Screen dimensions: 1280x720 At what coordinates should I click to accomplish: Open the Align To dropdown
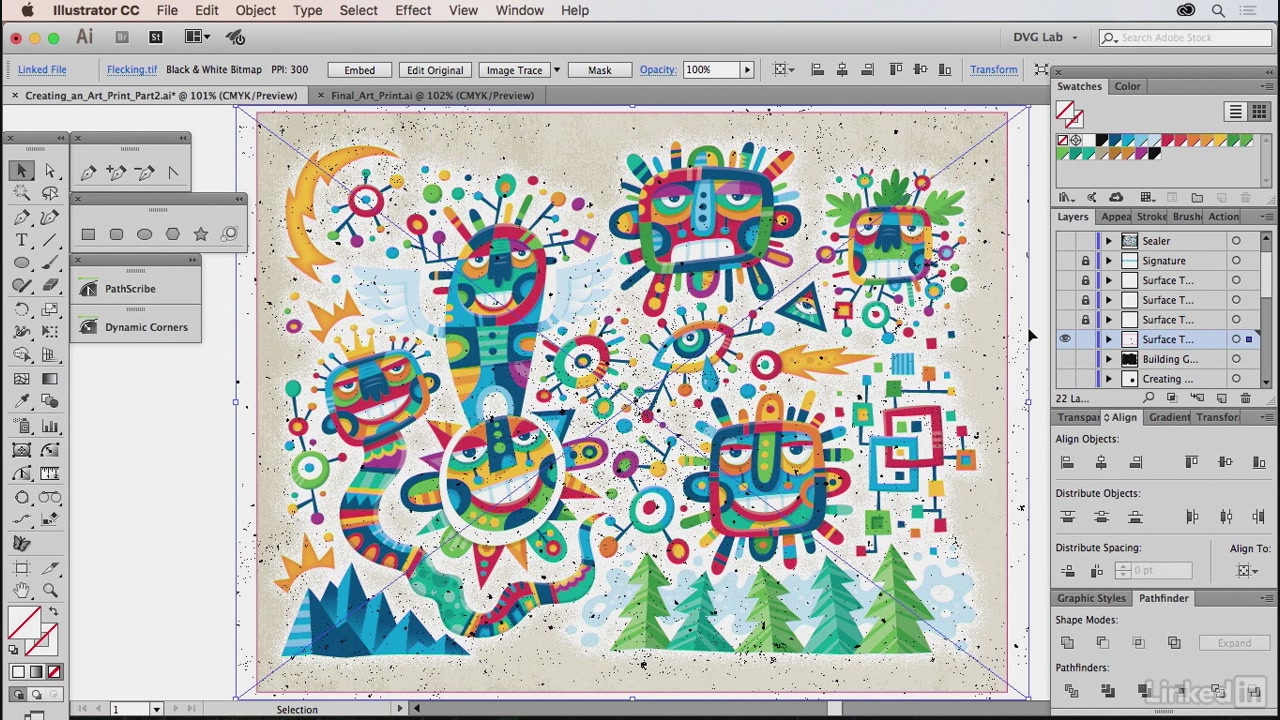[1247, 571]
